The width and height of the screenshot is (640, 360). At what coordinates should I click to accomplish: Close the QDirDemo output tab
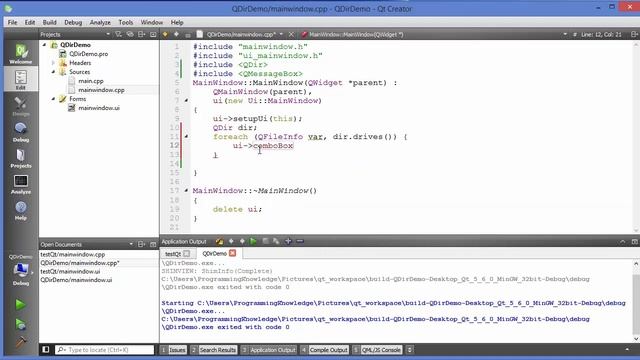coord(233,253)
